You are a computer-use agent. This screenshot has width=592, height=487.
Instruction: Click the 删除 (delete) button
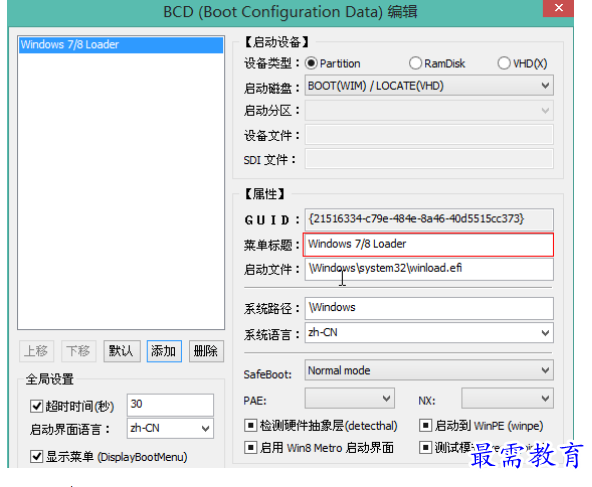click(207, 351)
